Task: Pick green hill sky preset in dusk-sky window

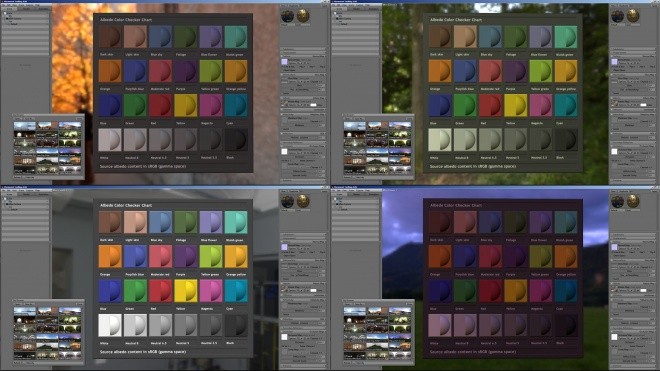Action: (377, 346)
